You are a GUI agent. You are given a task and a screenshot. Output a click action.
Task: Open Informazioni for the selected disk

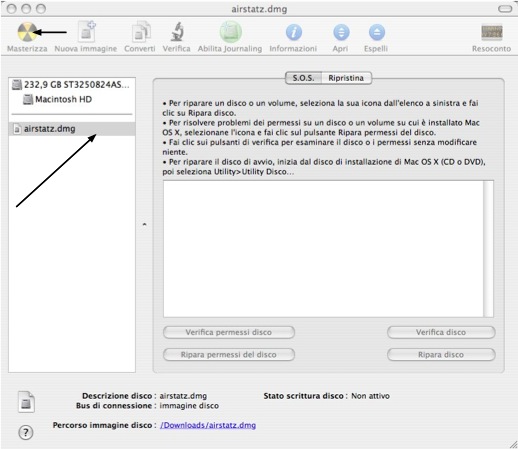[294, 32]
